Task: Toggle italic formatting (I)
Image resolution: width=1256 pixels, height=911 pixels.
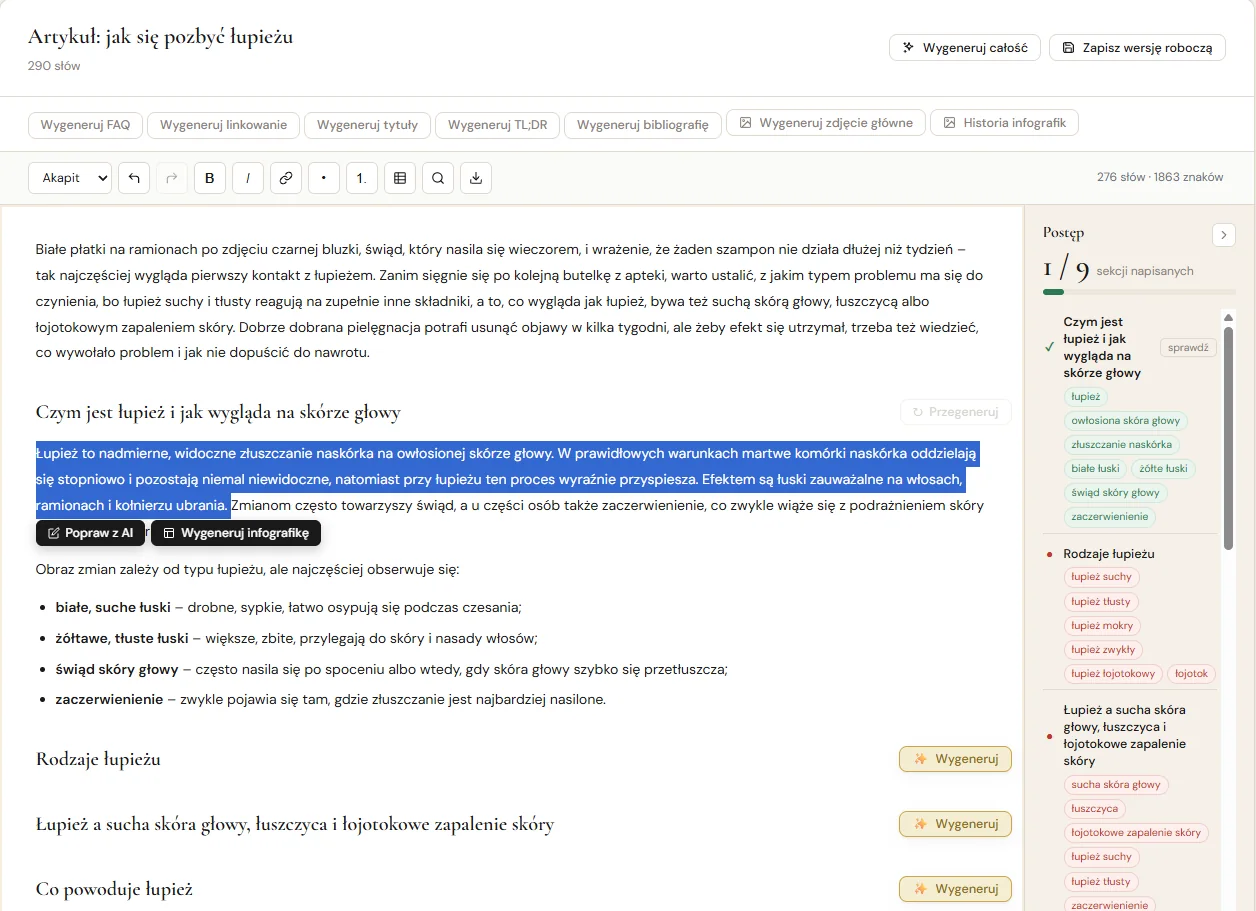Action: (248, 178)
